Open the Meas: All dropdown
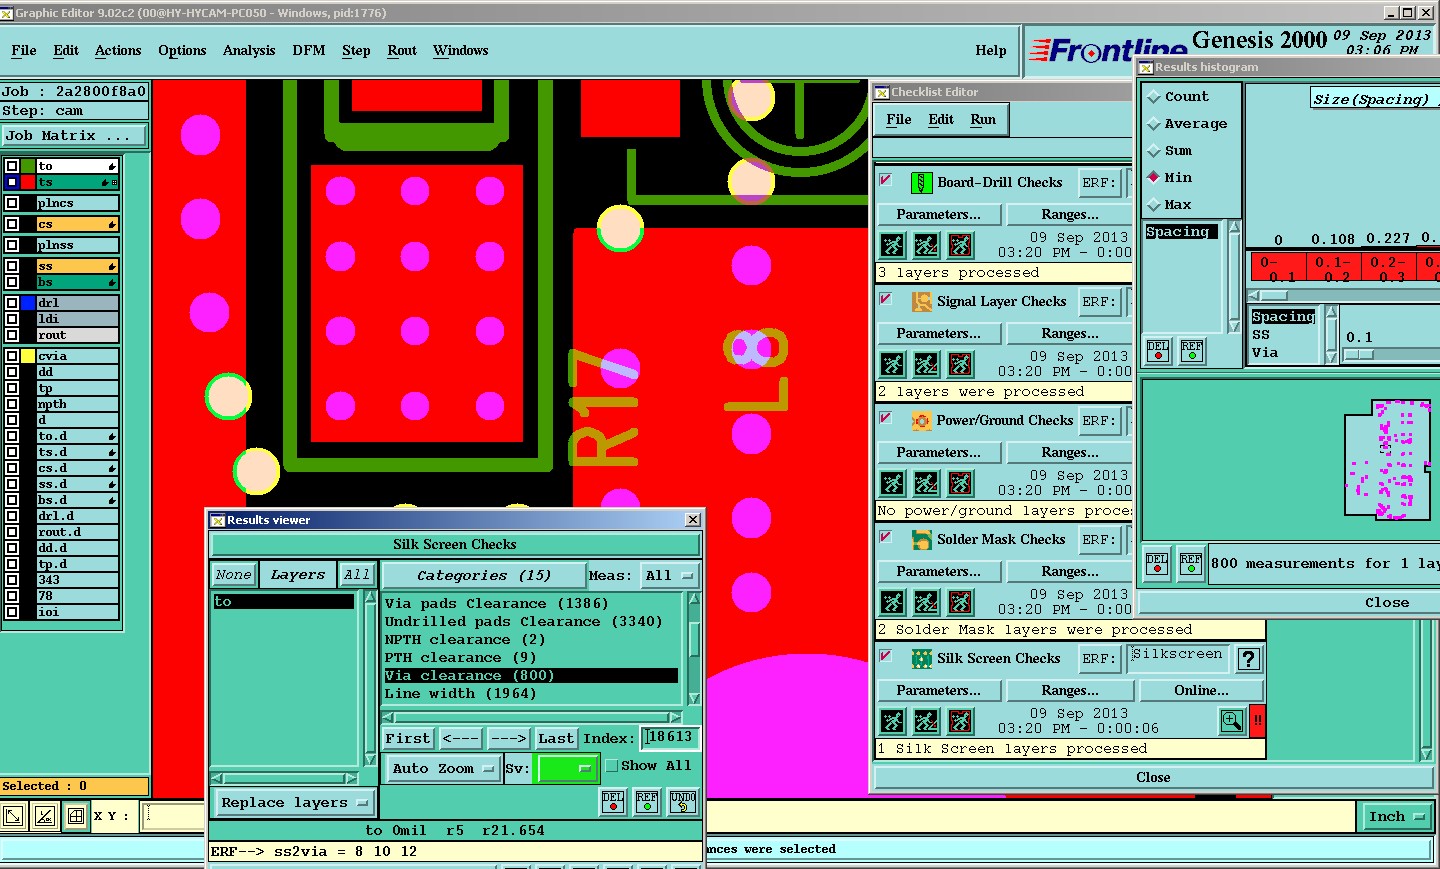This screenshot has height=869, width=1440. (x=670, y=576)
